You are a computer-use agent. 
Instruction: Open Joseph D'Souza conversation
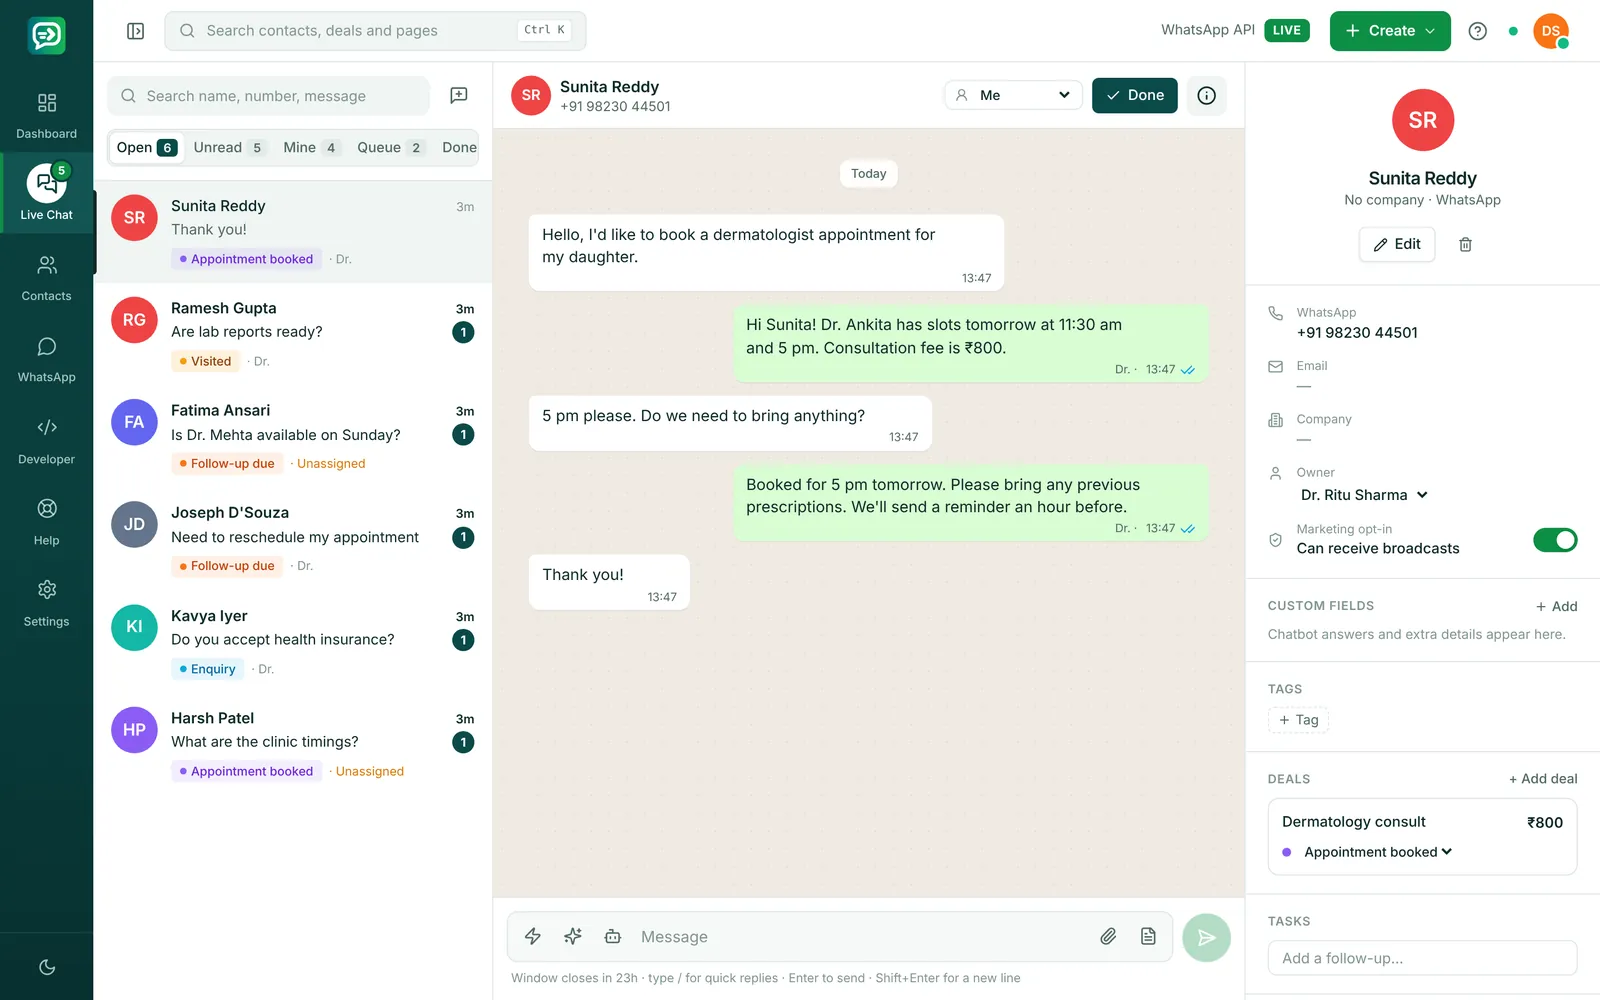coord(293,539)
